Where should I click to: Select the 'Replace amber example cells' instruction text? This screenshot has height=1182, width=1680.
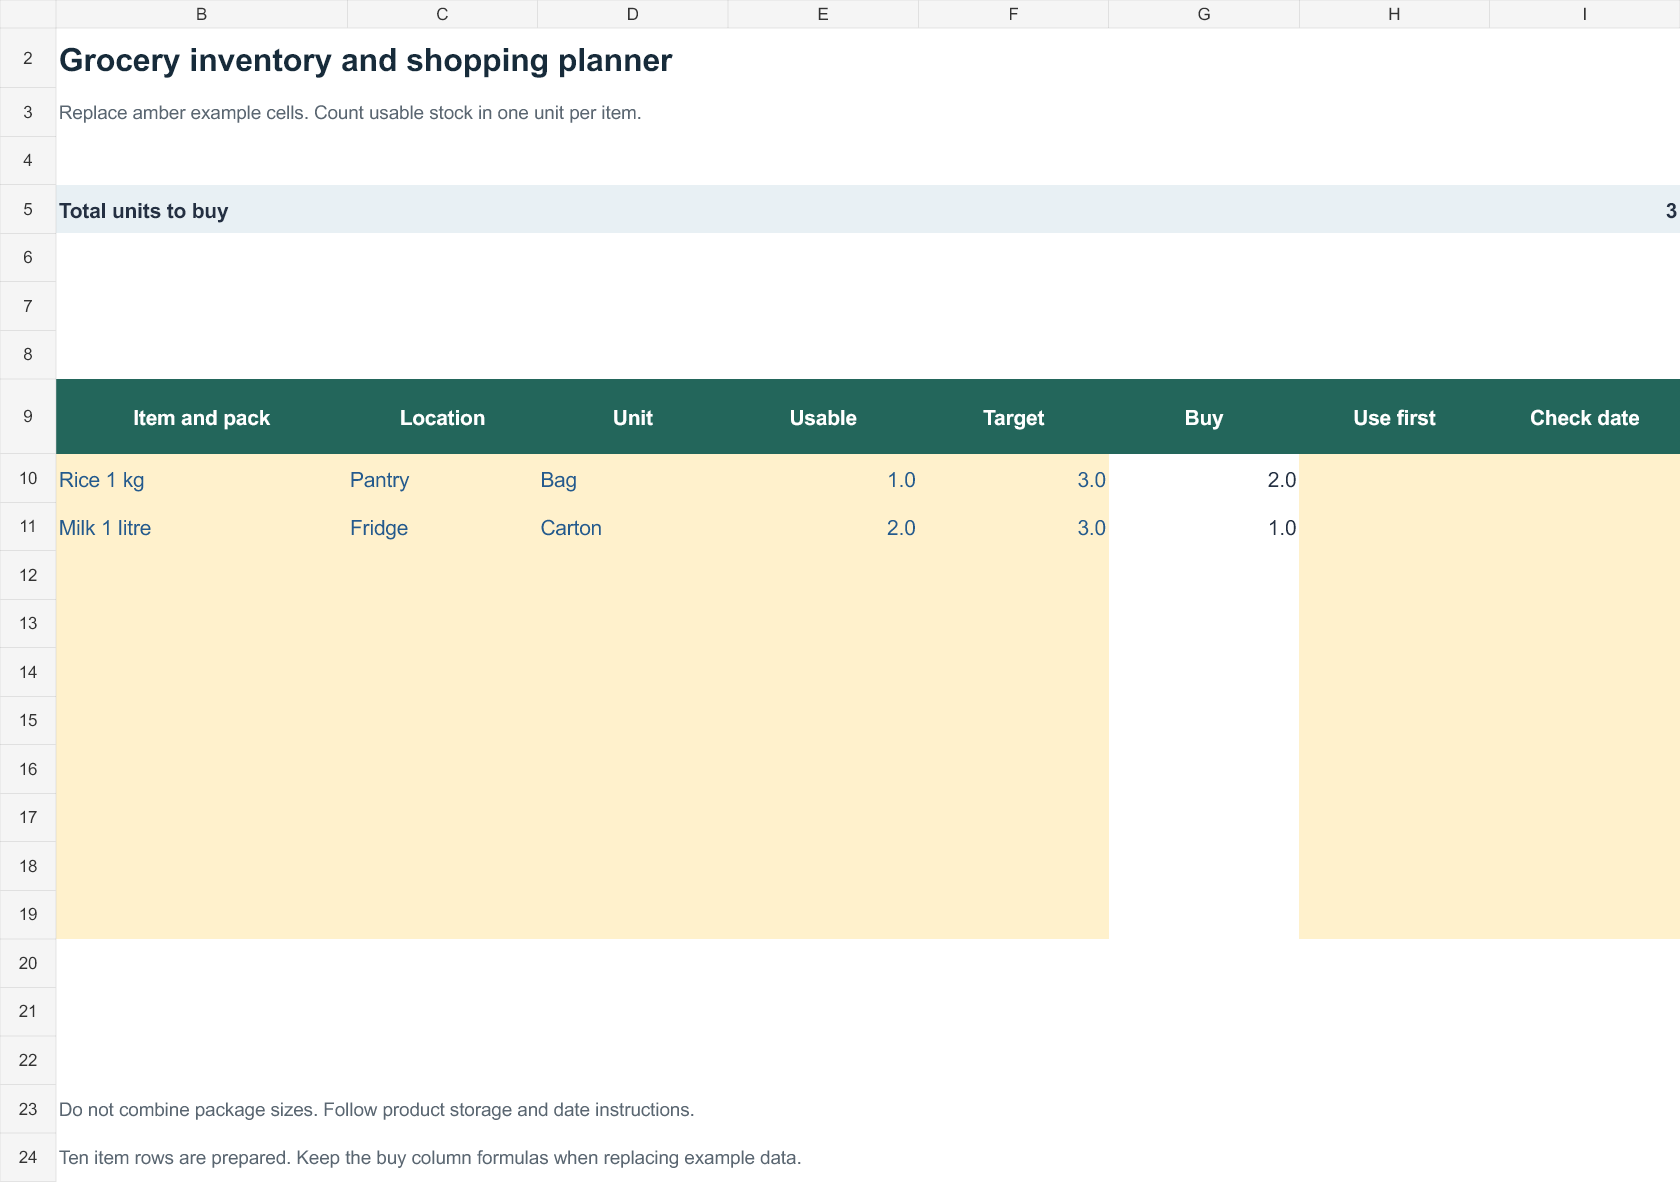[x=350, y=112]
